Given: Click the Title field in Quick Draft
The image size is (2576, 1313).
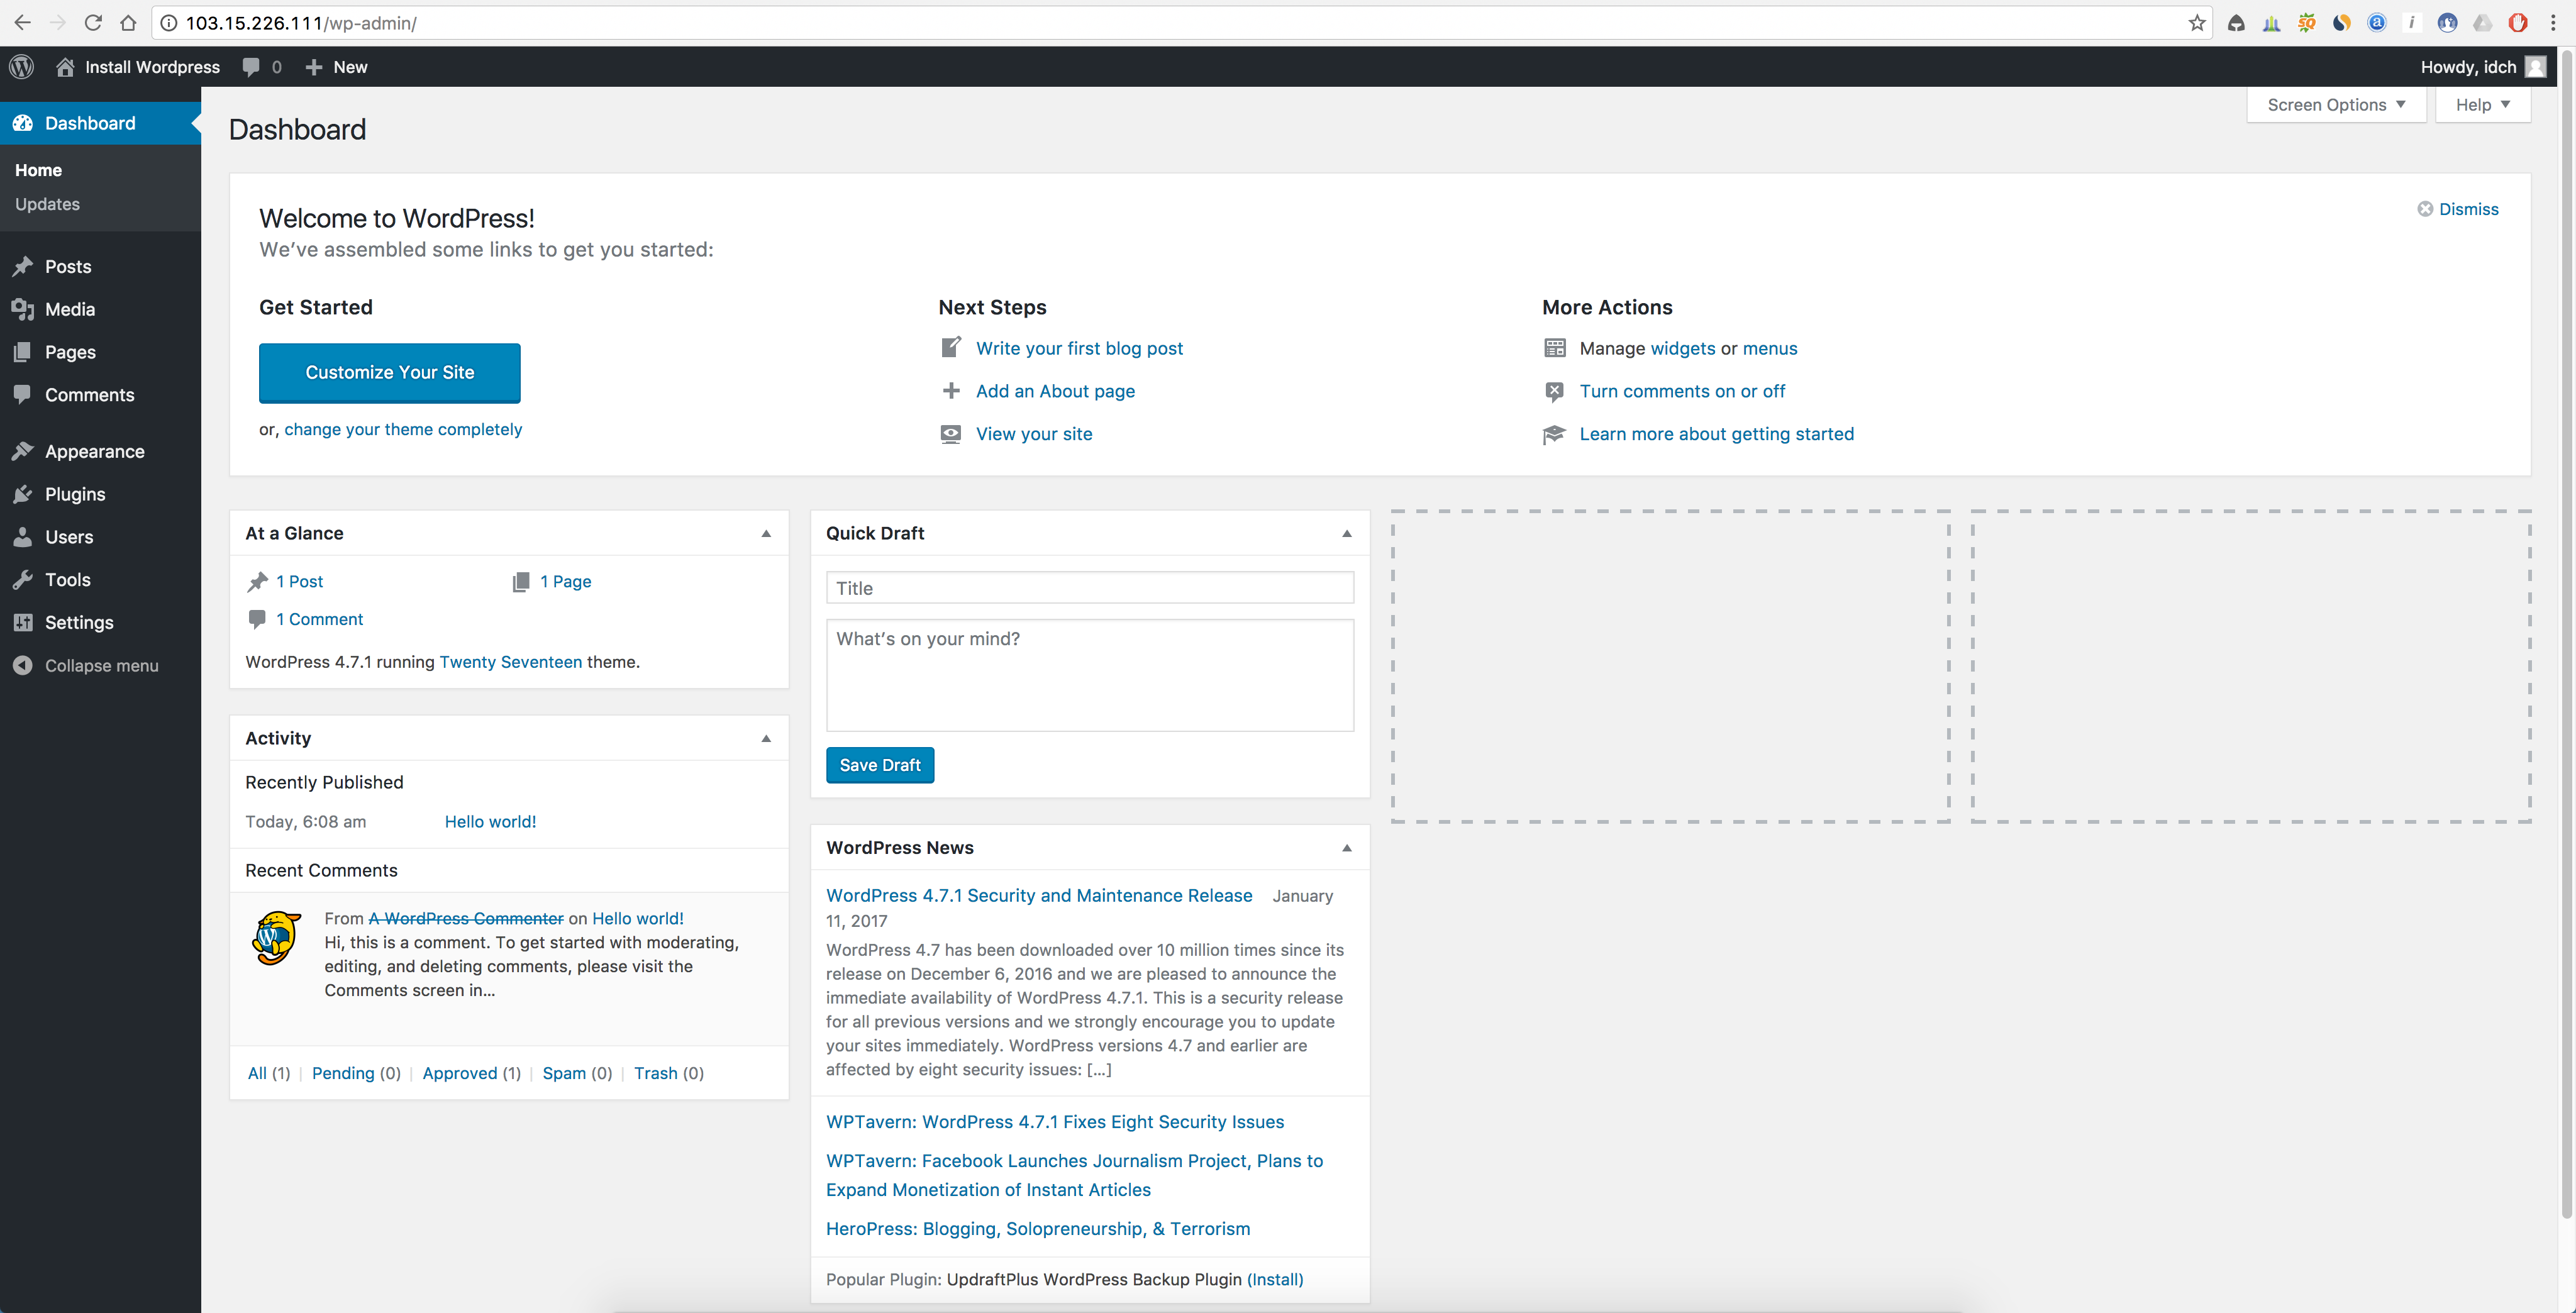Looking at the screenshot, I should click(x=1089, y=587).
